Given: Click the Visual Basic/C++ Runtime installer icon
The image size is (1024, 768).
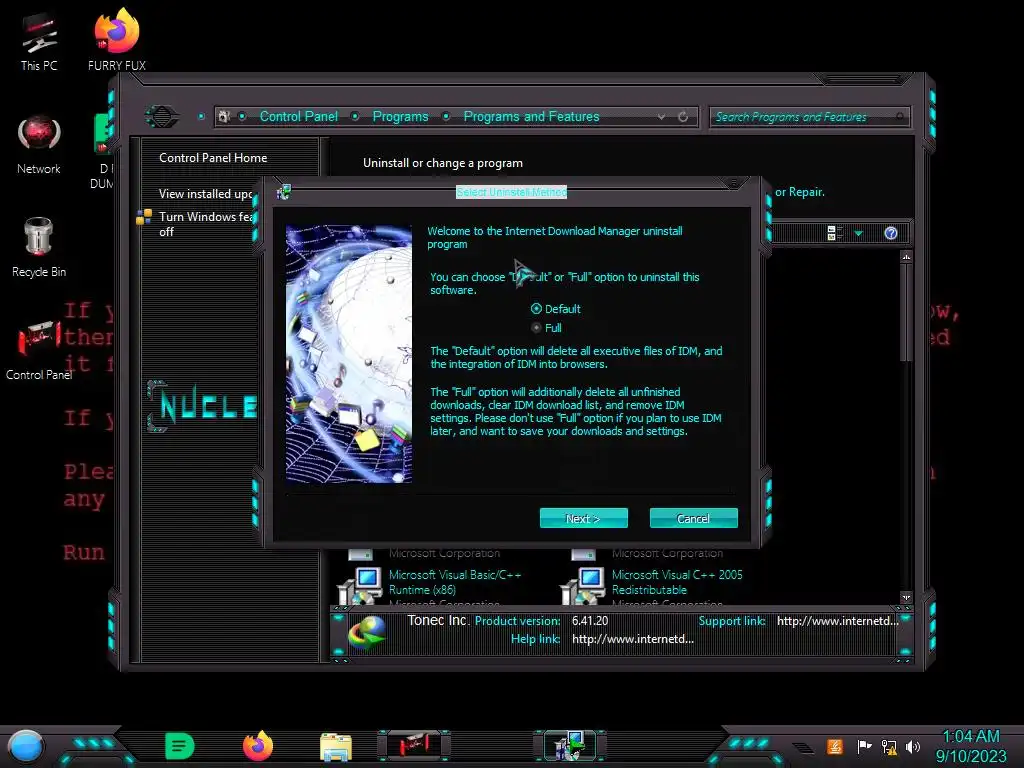Looking at the screenshot, I should tap(359, 586).
